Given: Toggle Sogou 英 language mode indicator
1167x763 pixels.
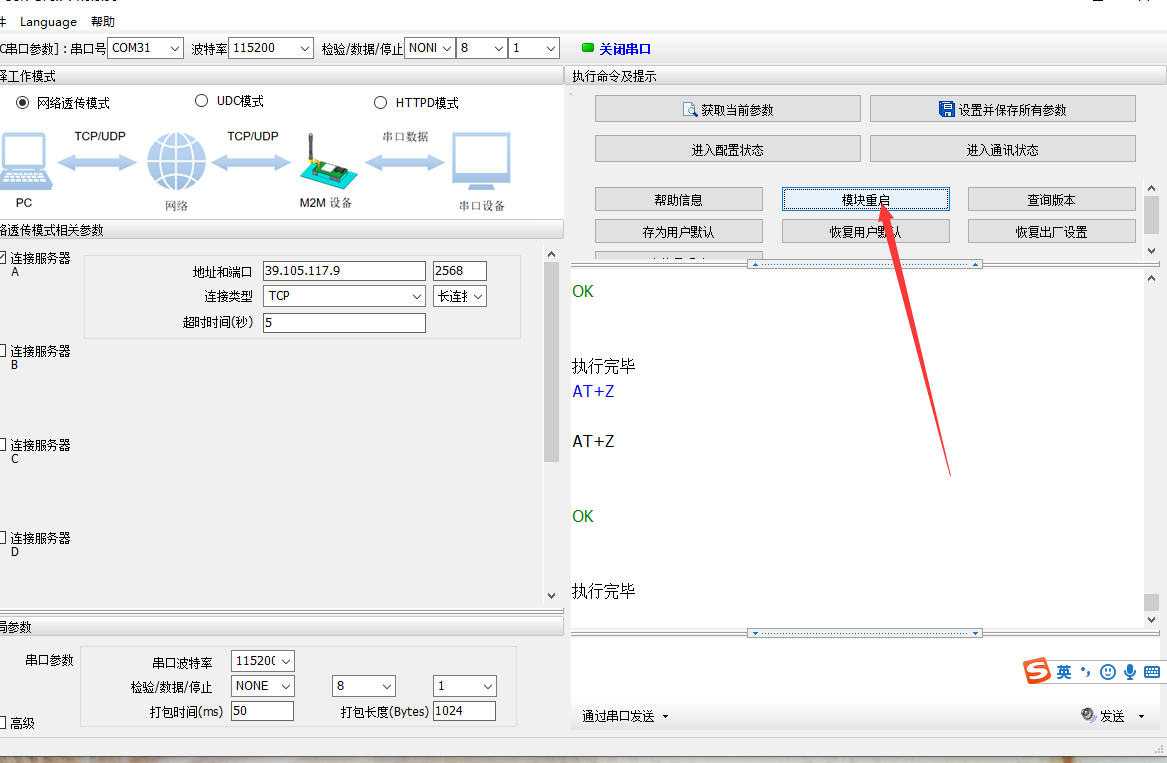Looking at the screenshot, I should point(1064,672).
